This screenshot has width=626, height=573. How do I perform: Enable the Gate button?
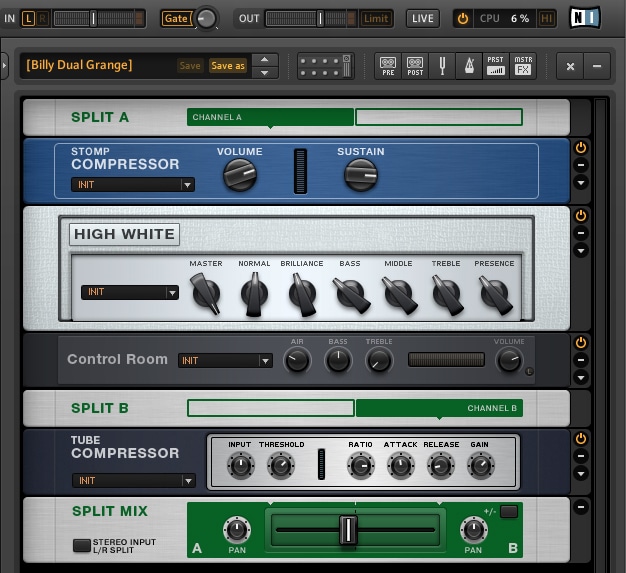tap(176, 18)
